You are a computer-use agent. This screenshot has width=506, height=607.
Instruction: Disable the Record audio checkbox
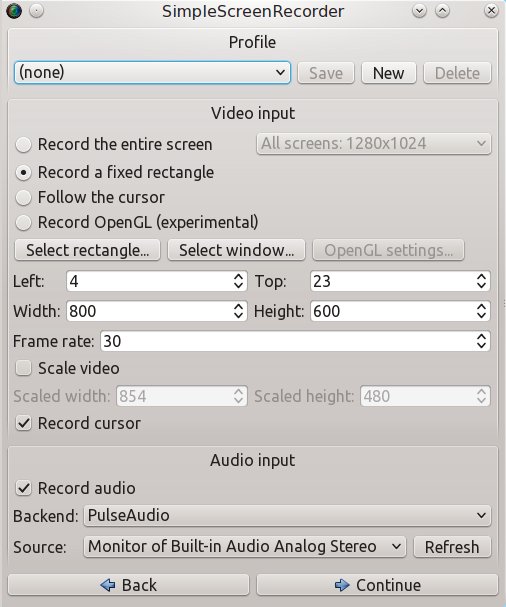click(75, 488)
